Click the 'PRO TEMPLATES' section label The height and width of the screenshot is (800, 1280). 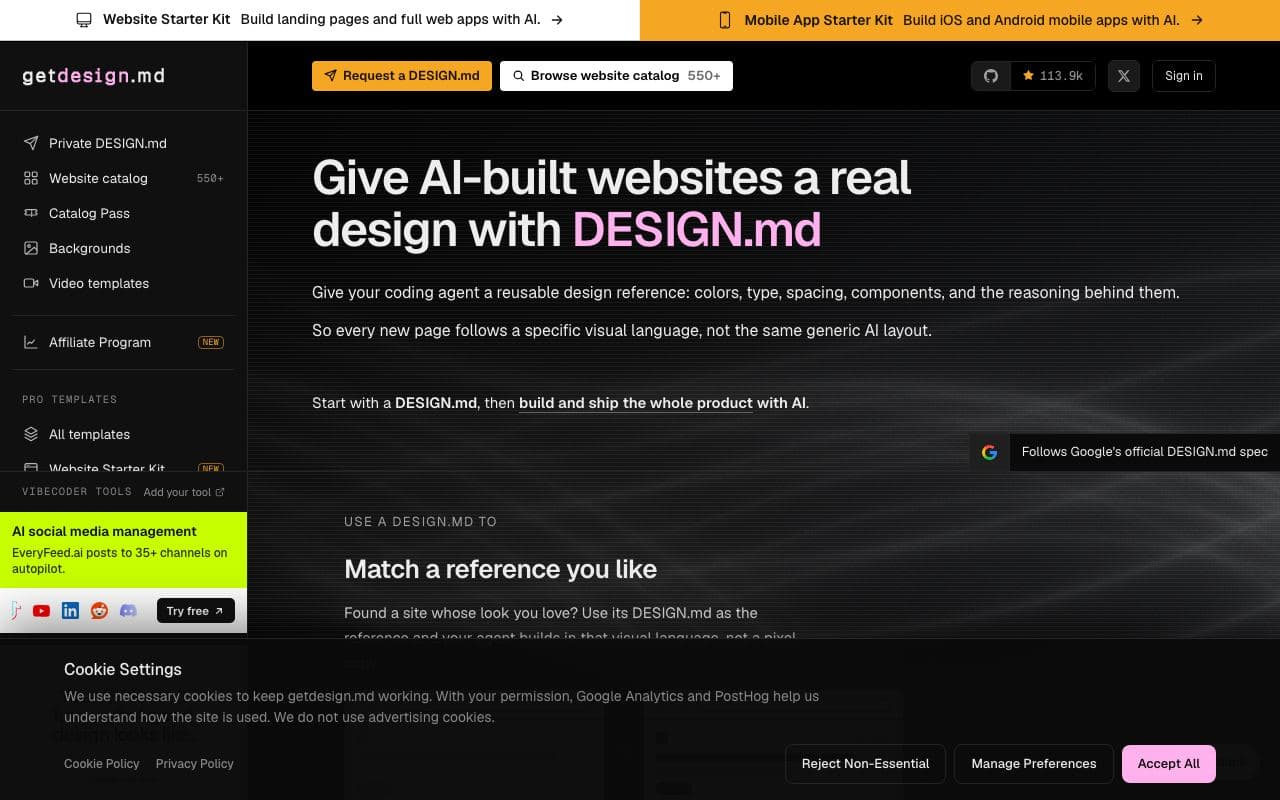tap(69, 399)
